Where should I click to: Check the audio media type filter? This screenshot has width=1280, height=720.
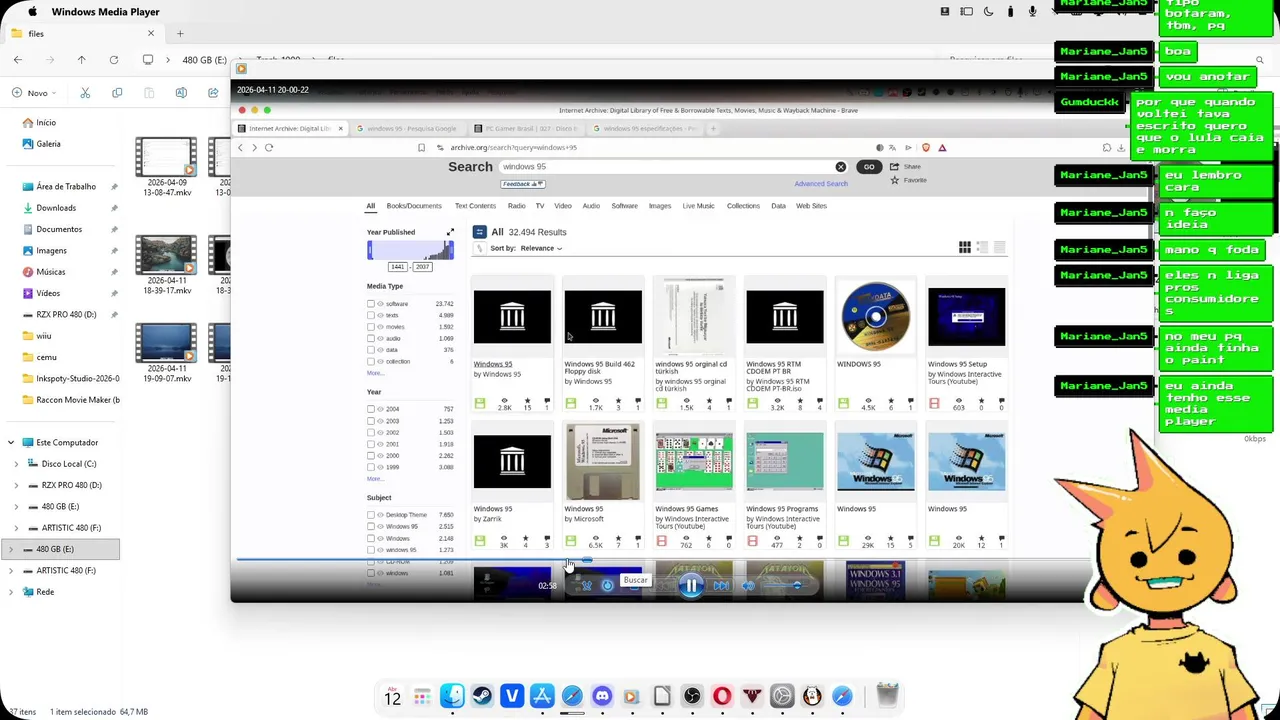click(371, 338)
